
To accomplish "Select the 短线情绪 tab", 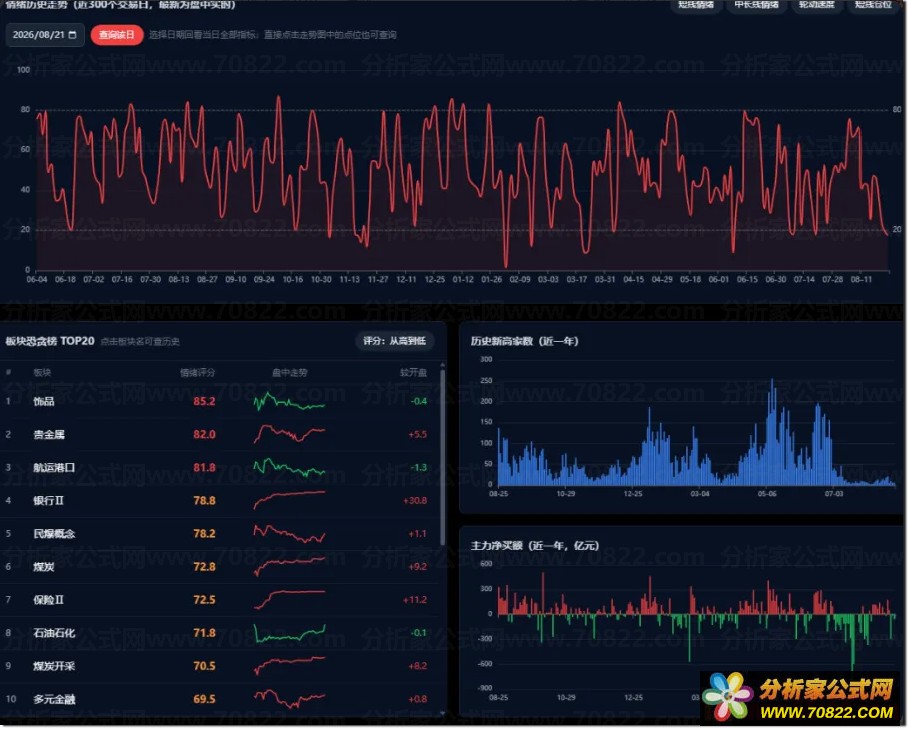I will pos(697,5).
